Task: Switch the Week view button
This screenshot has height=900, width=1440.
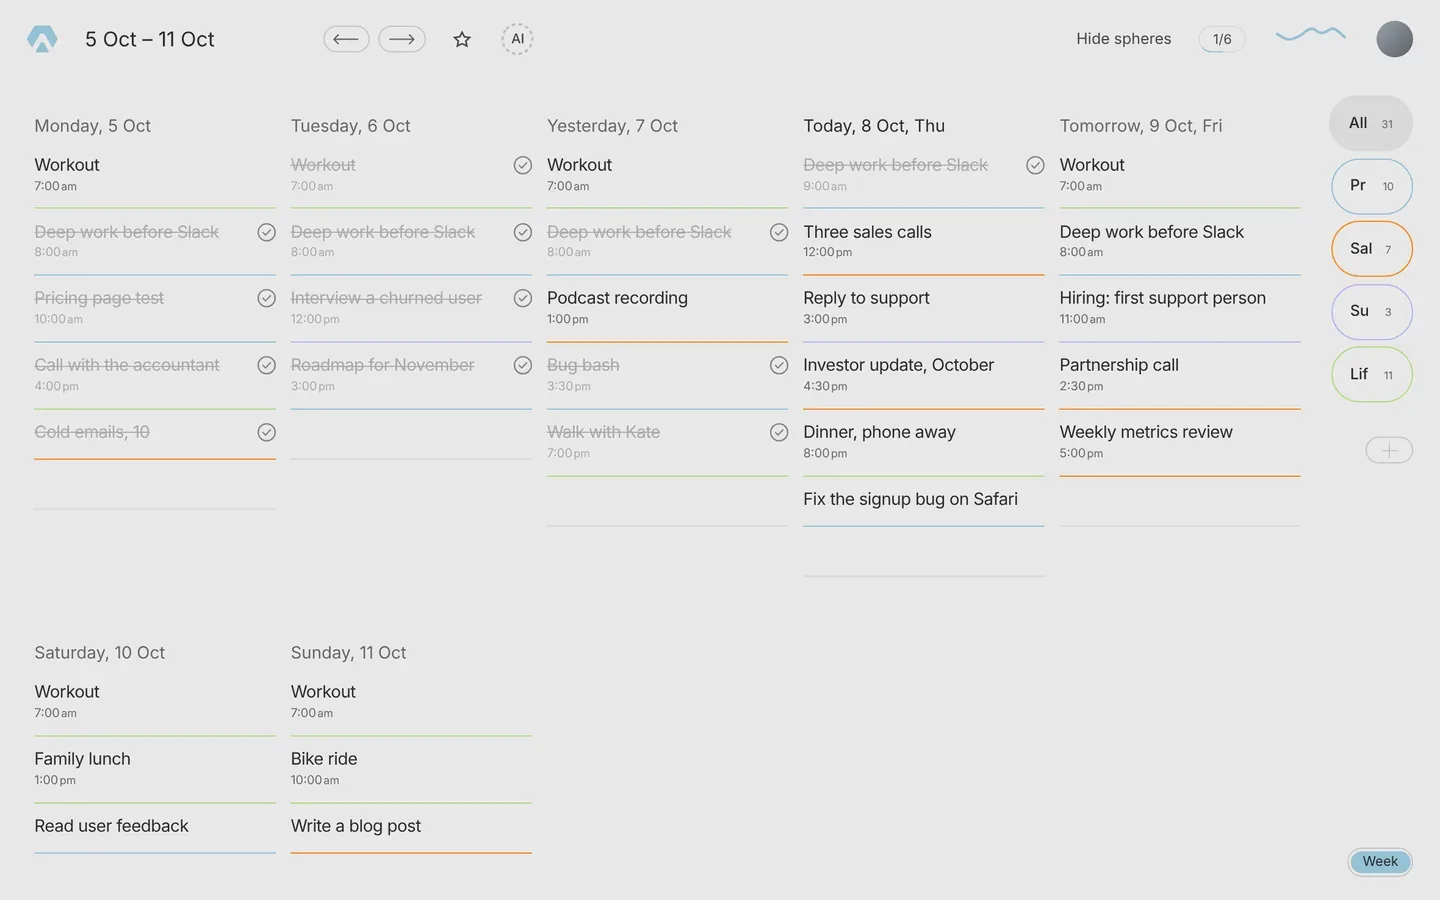Action: [1380, 862]
